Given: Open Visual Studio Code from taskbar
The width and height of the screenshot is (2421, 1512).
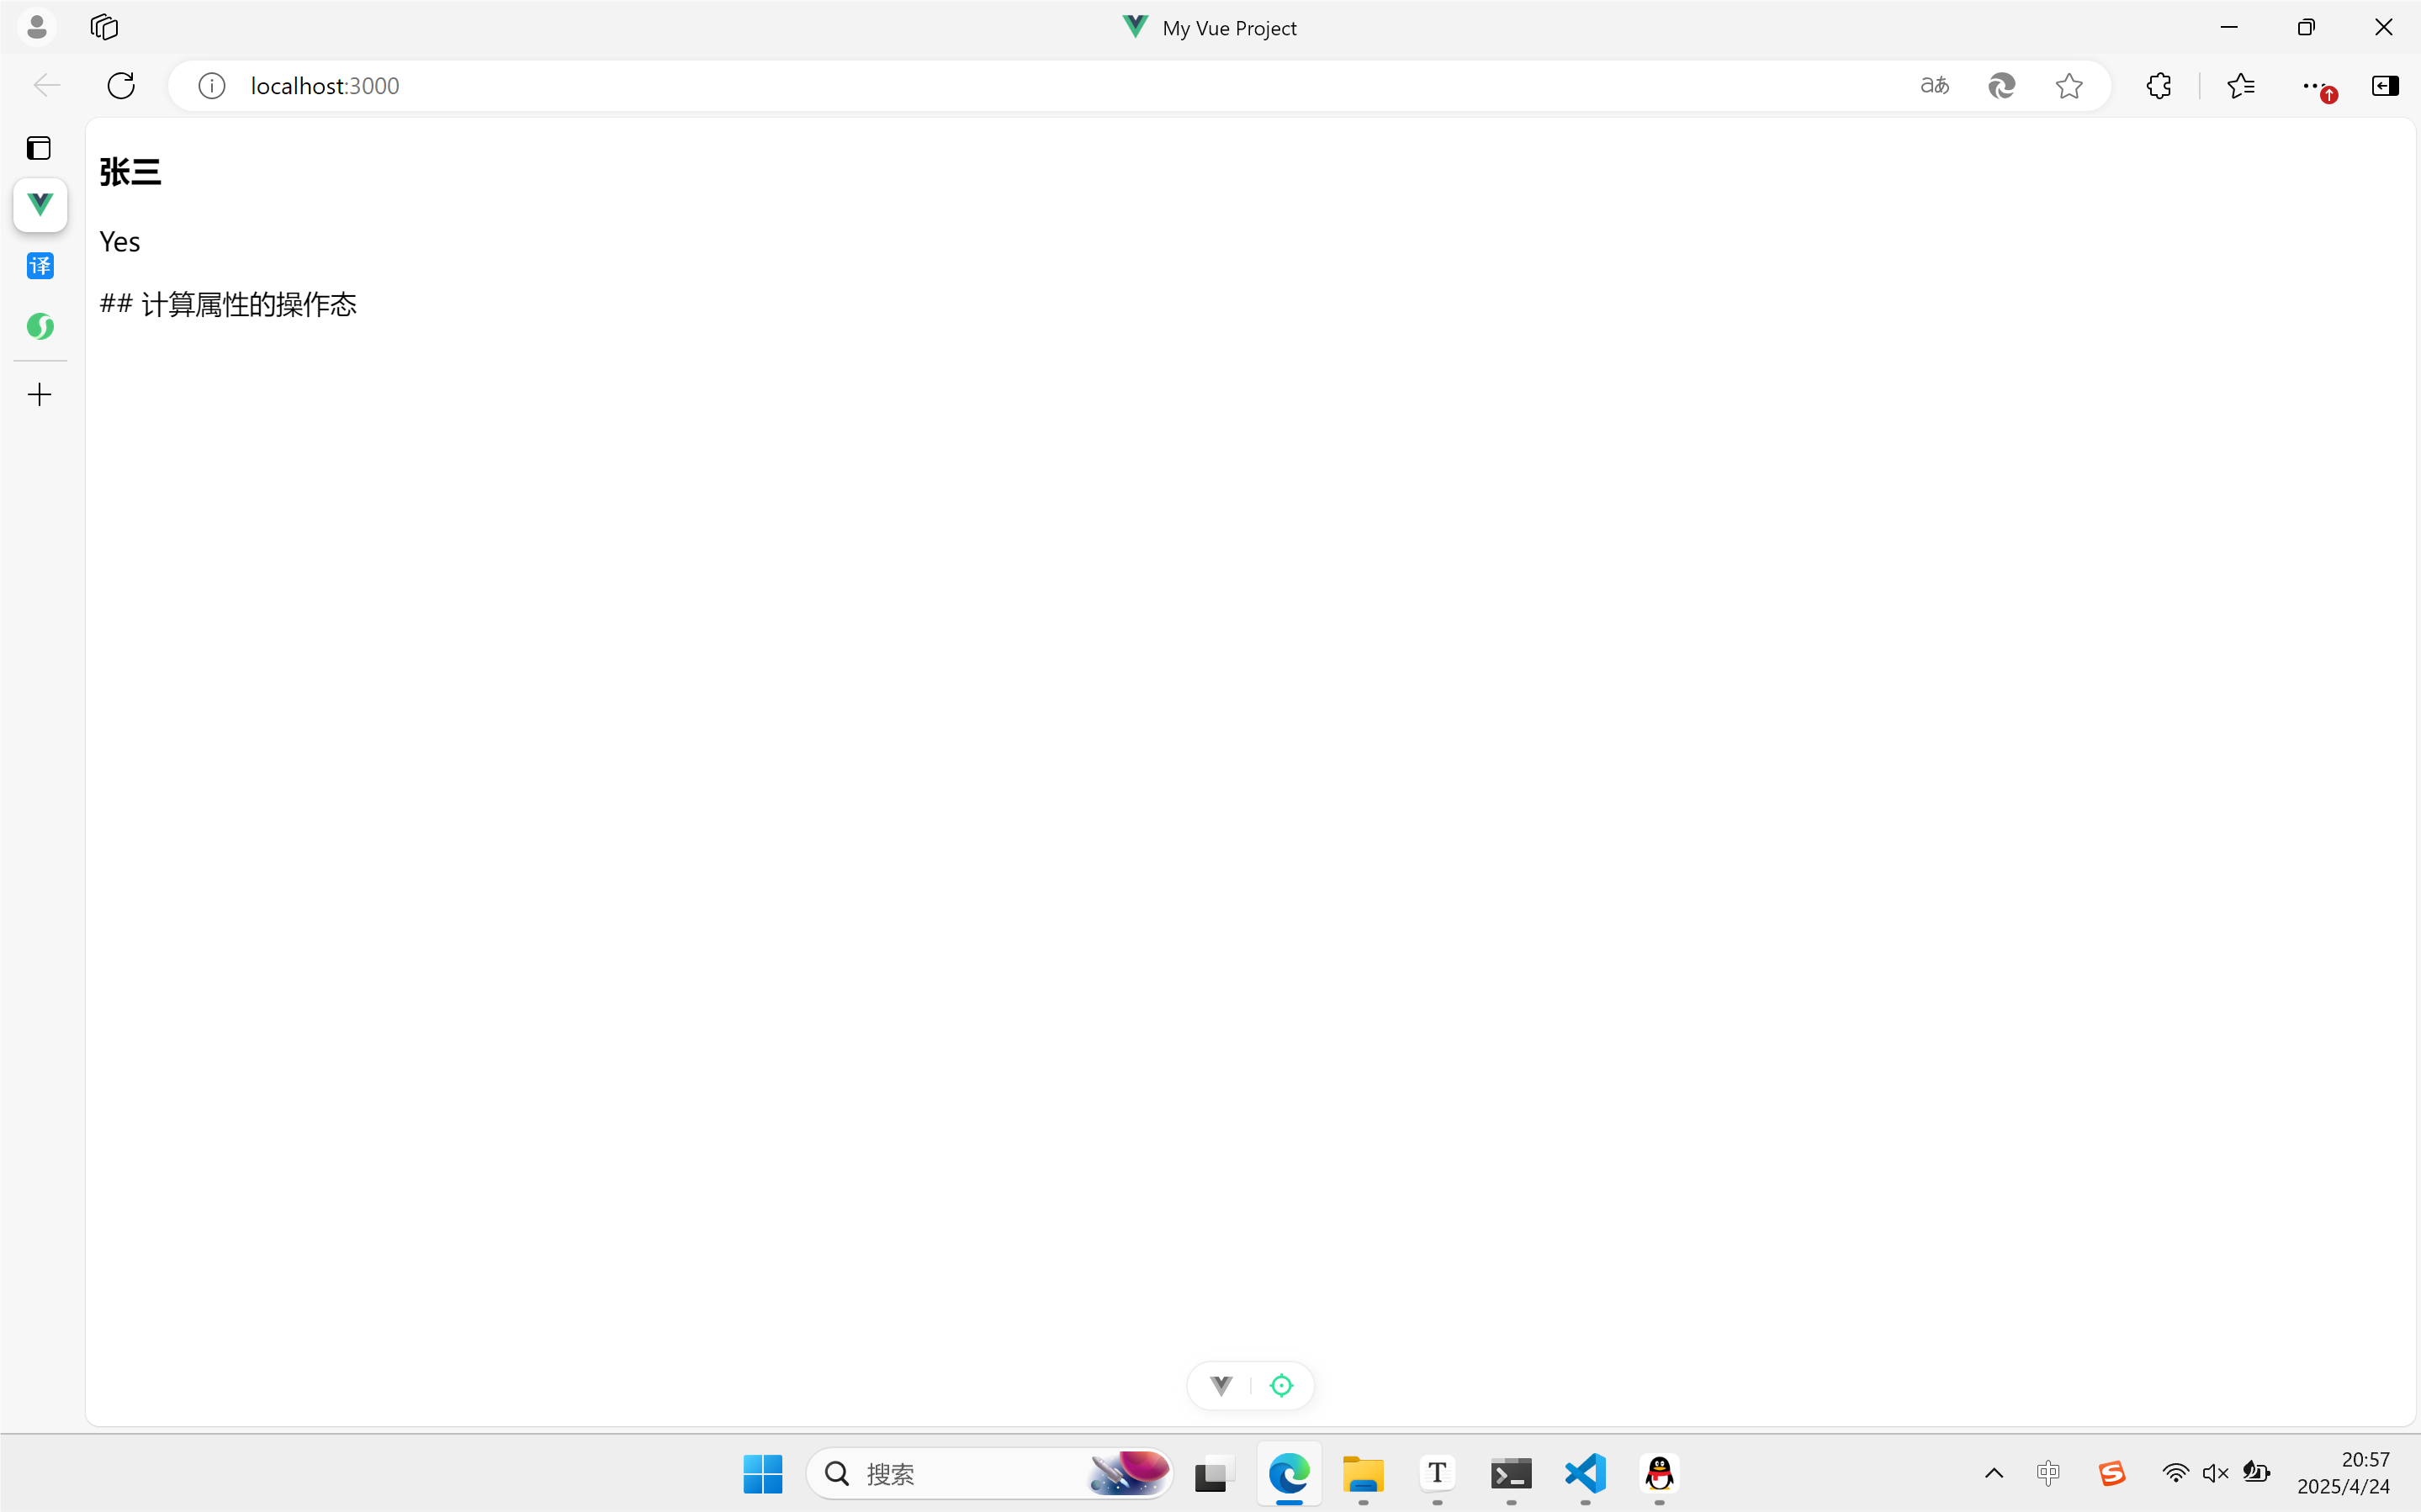Looking at the screenshot, I should pos(1585,1473).
